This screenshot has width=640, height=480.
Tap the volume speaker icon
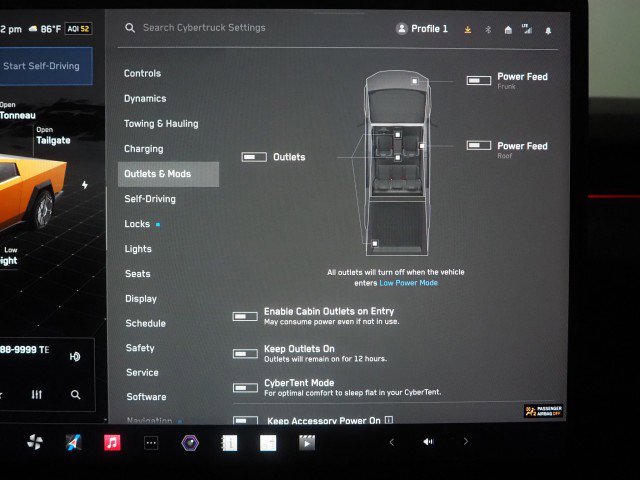[428, 442]
